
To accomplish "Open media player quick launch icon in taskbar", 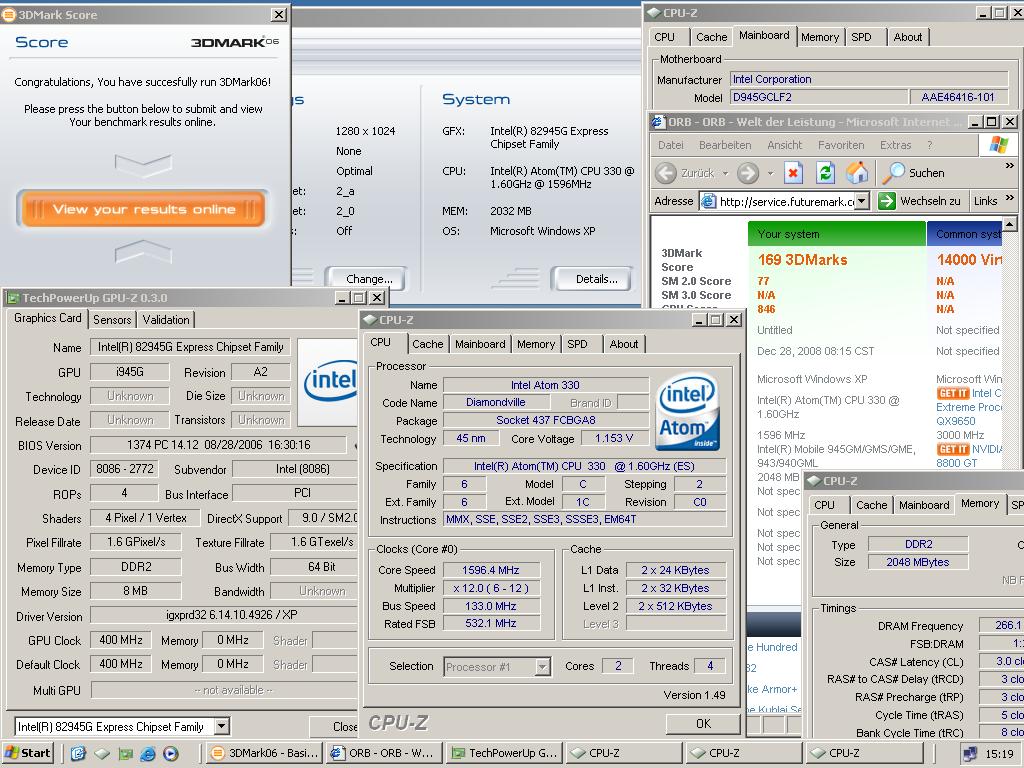I will pos(171,754).
